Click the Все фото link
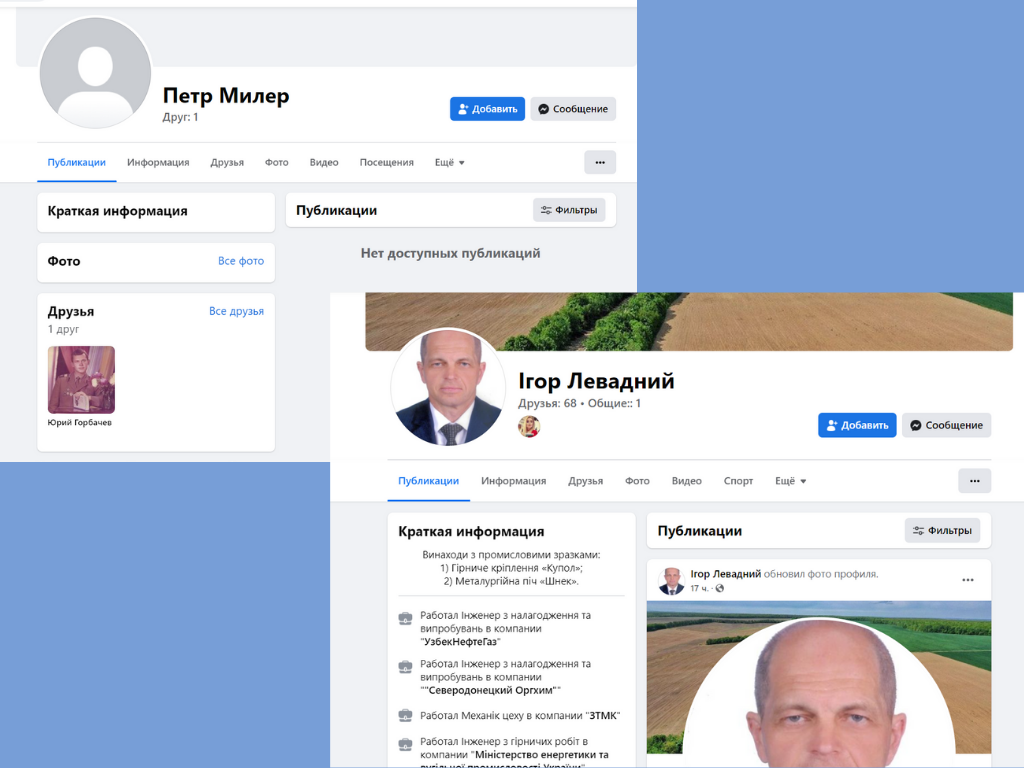 coord(241,261)
